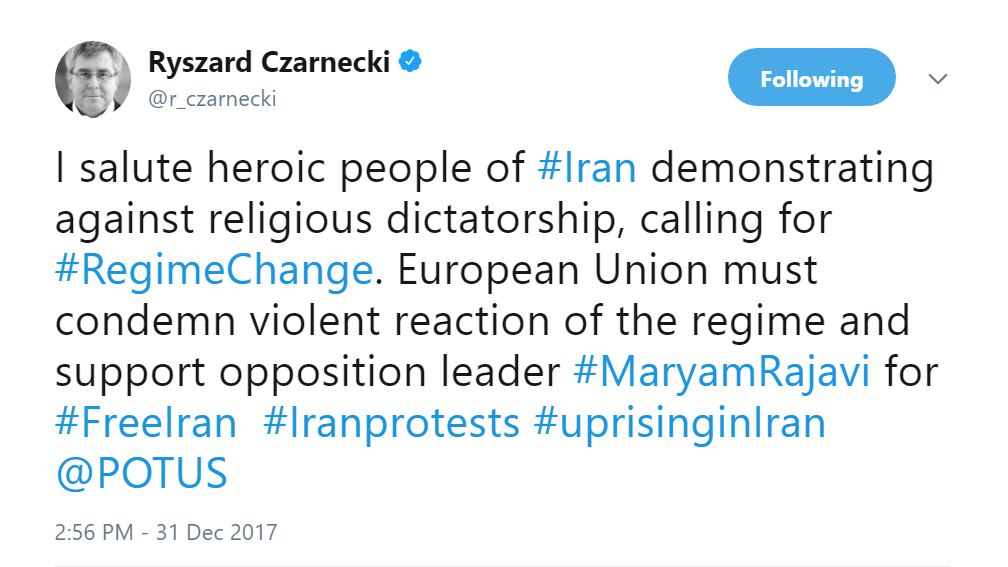View the #uprisinginIran hashtag feed
The height and width of the screenshot is (567, 1008).
(x=680, y=423)
